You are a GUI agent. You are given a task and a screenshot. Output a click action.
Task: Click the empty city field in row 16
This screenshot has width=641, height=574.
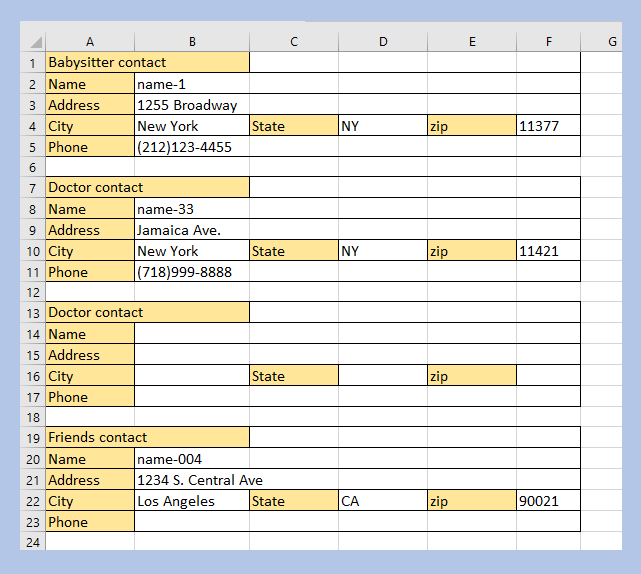(x=192, y=375)
